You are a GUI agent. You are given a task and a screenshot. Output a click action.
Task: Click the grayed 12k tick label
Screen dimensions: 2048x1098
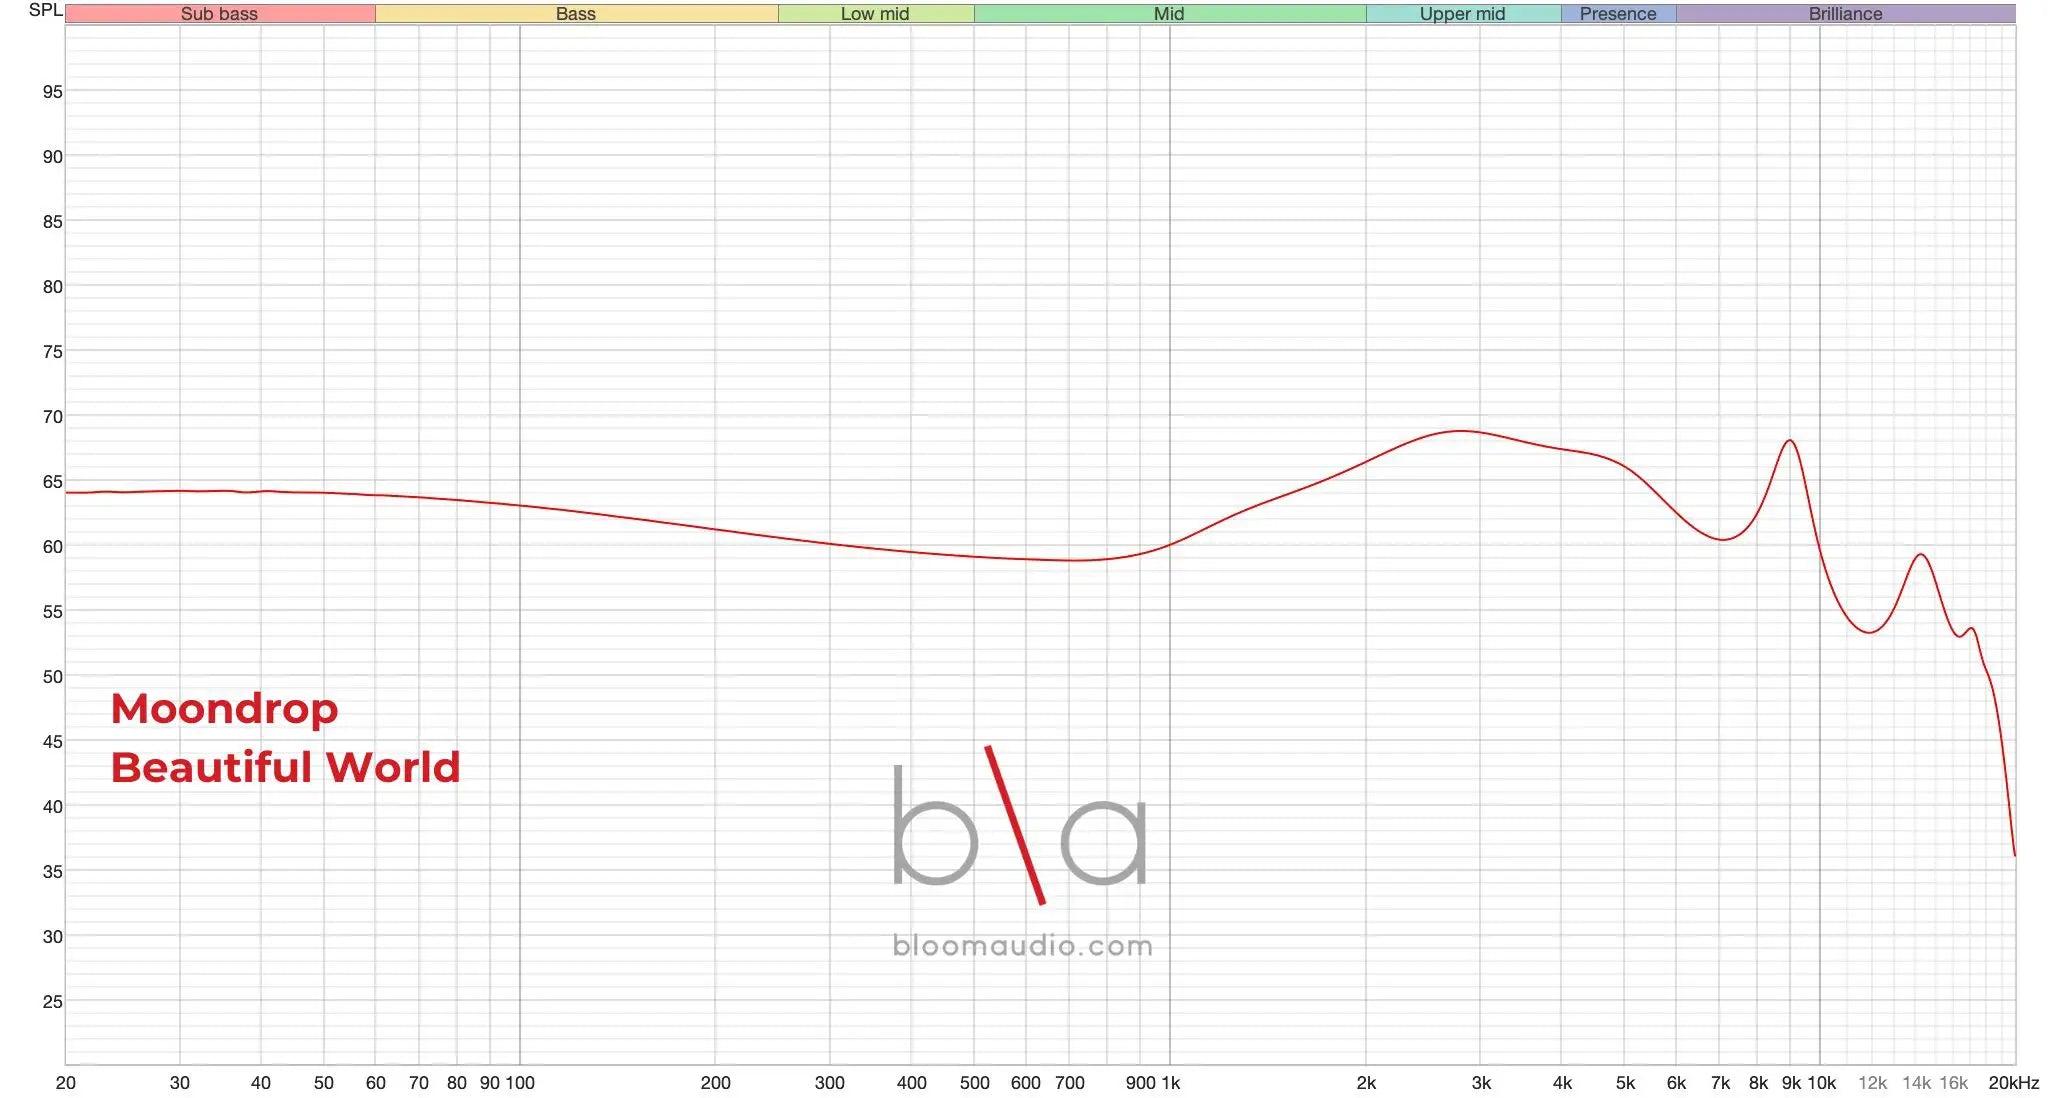tap(1875, 1083)
